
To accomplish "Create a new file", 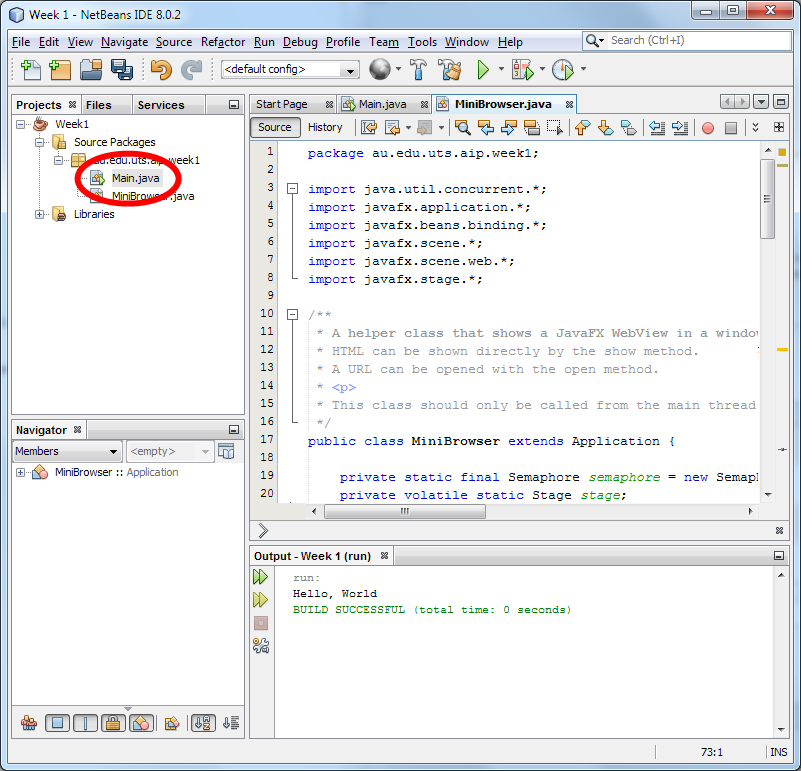I will (x=29, y=69).
